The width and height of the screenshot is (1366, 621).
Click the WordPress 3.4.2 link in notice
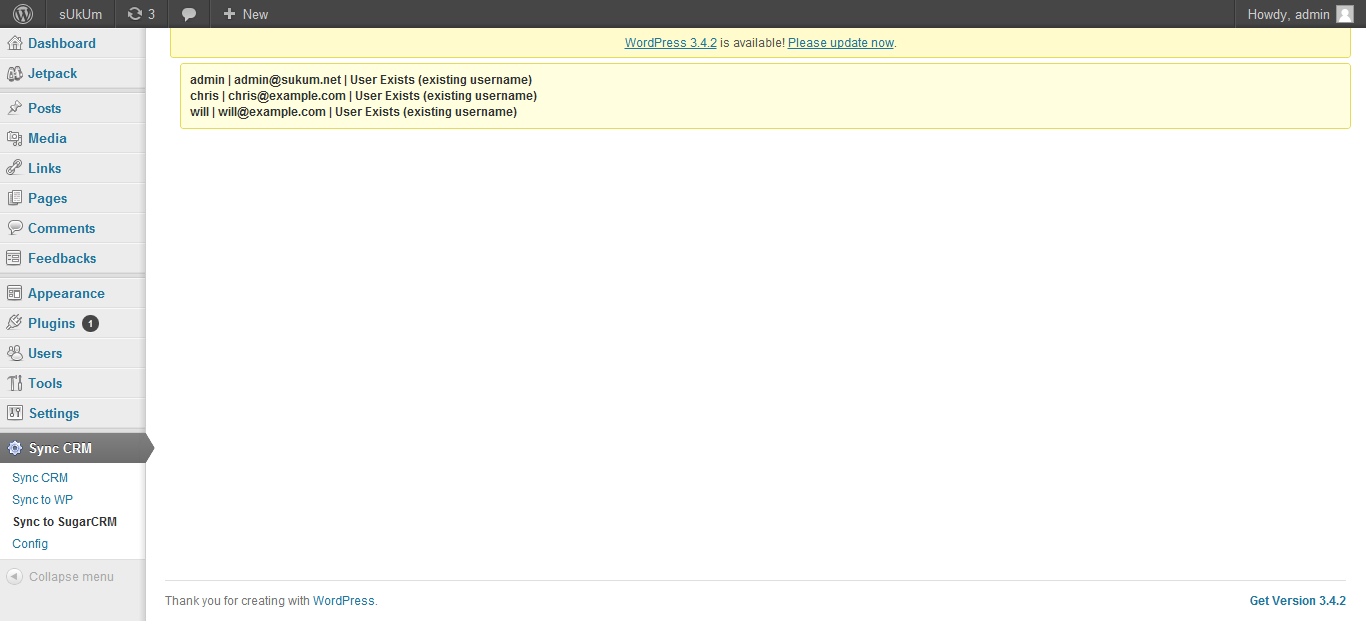(x=670, y=43)
